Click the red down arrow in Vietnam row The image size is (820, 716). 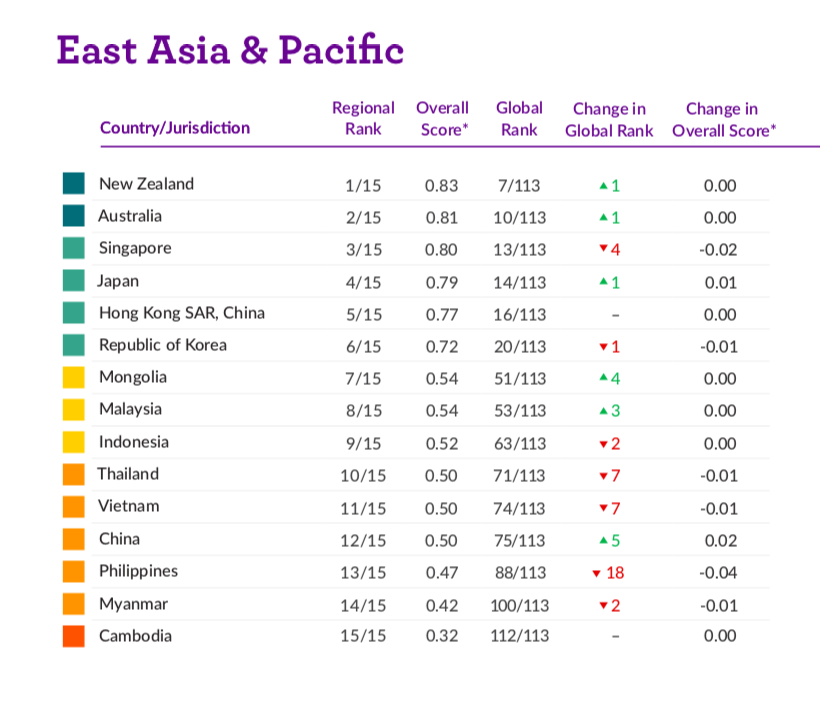tap(603, 508)
